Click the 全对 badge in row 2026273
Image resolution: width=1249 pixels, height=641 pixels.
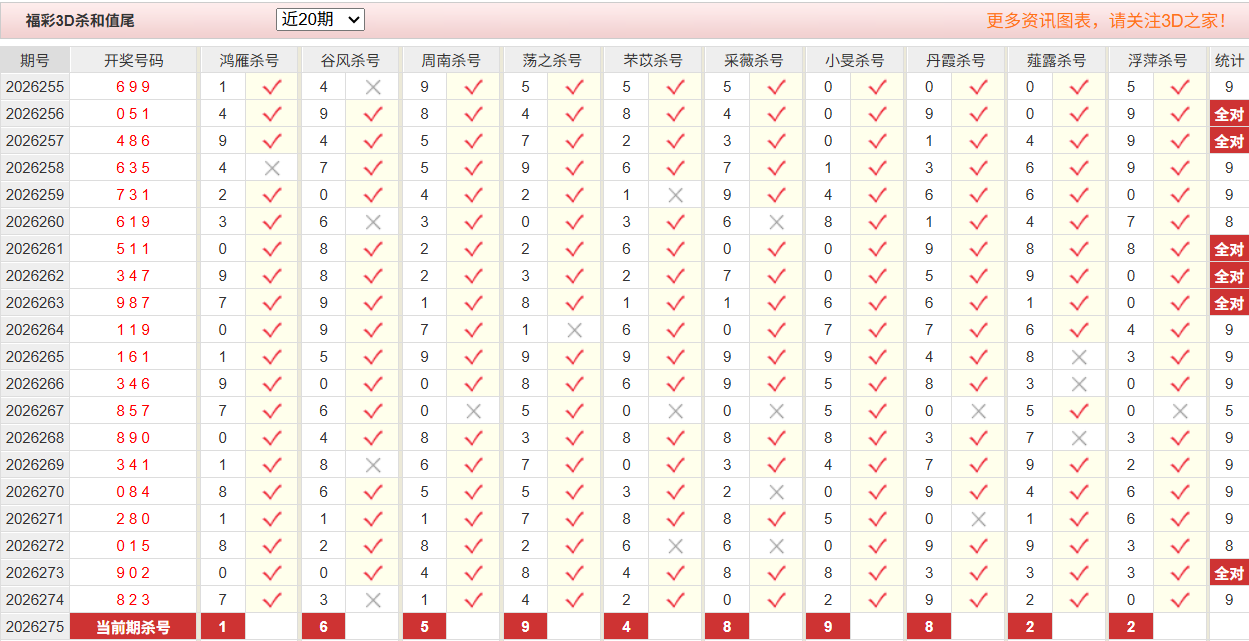click(1229, 573)
